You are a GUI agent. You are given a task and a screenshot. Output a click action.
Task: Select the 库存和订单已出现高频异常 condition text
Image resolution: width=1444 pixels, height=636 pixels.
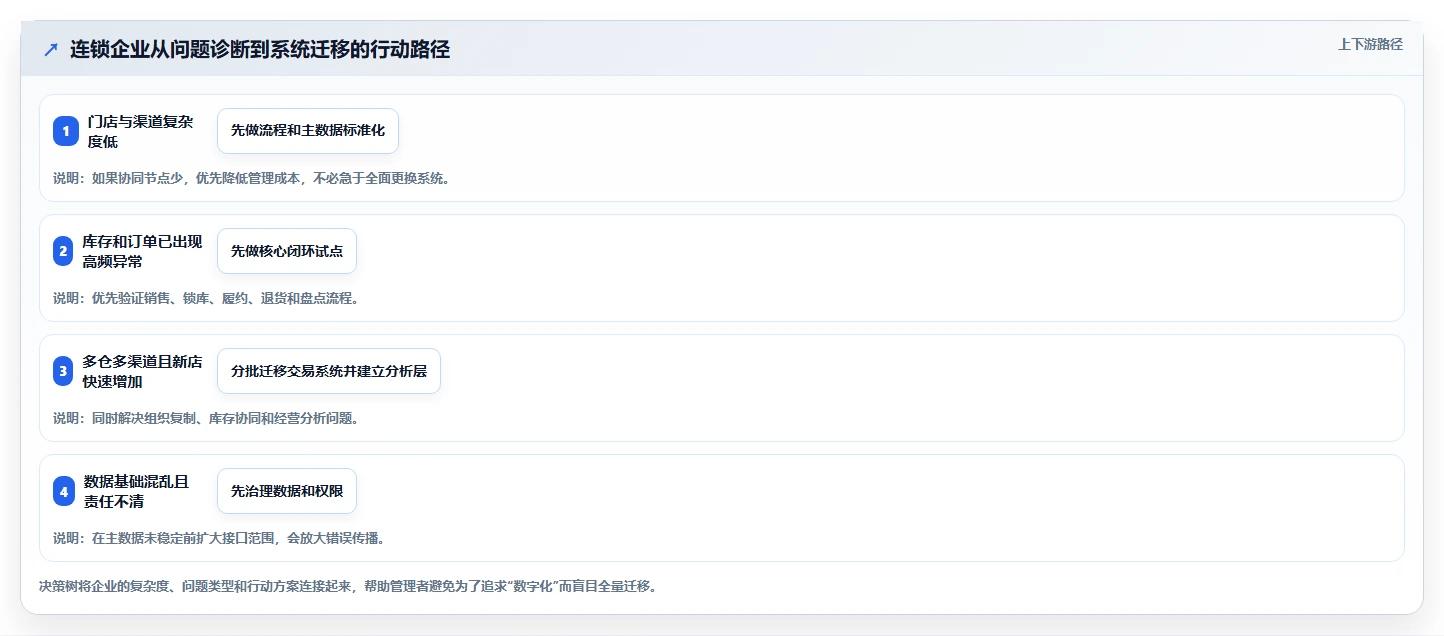pos(142,251)
